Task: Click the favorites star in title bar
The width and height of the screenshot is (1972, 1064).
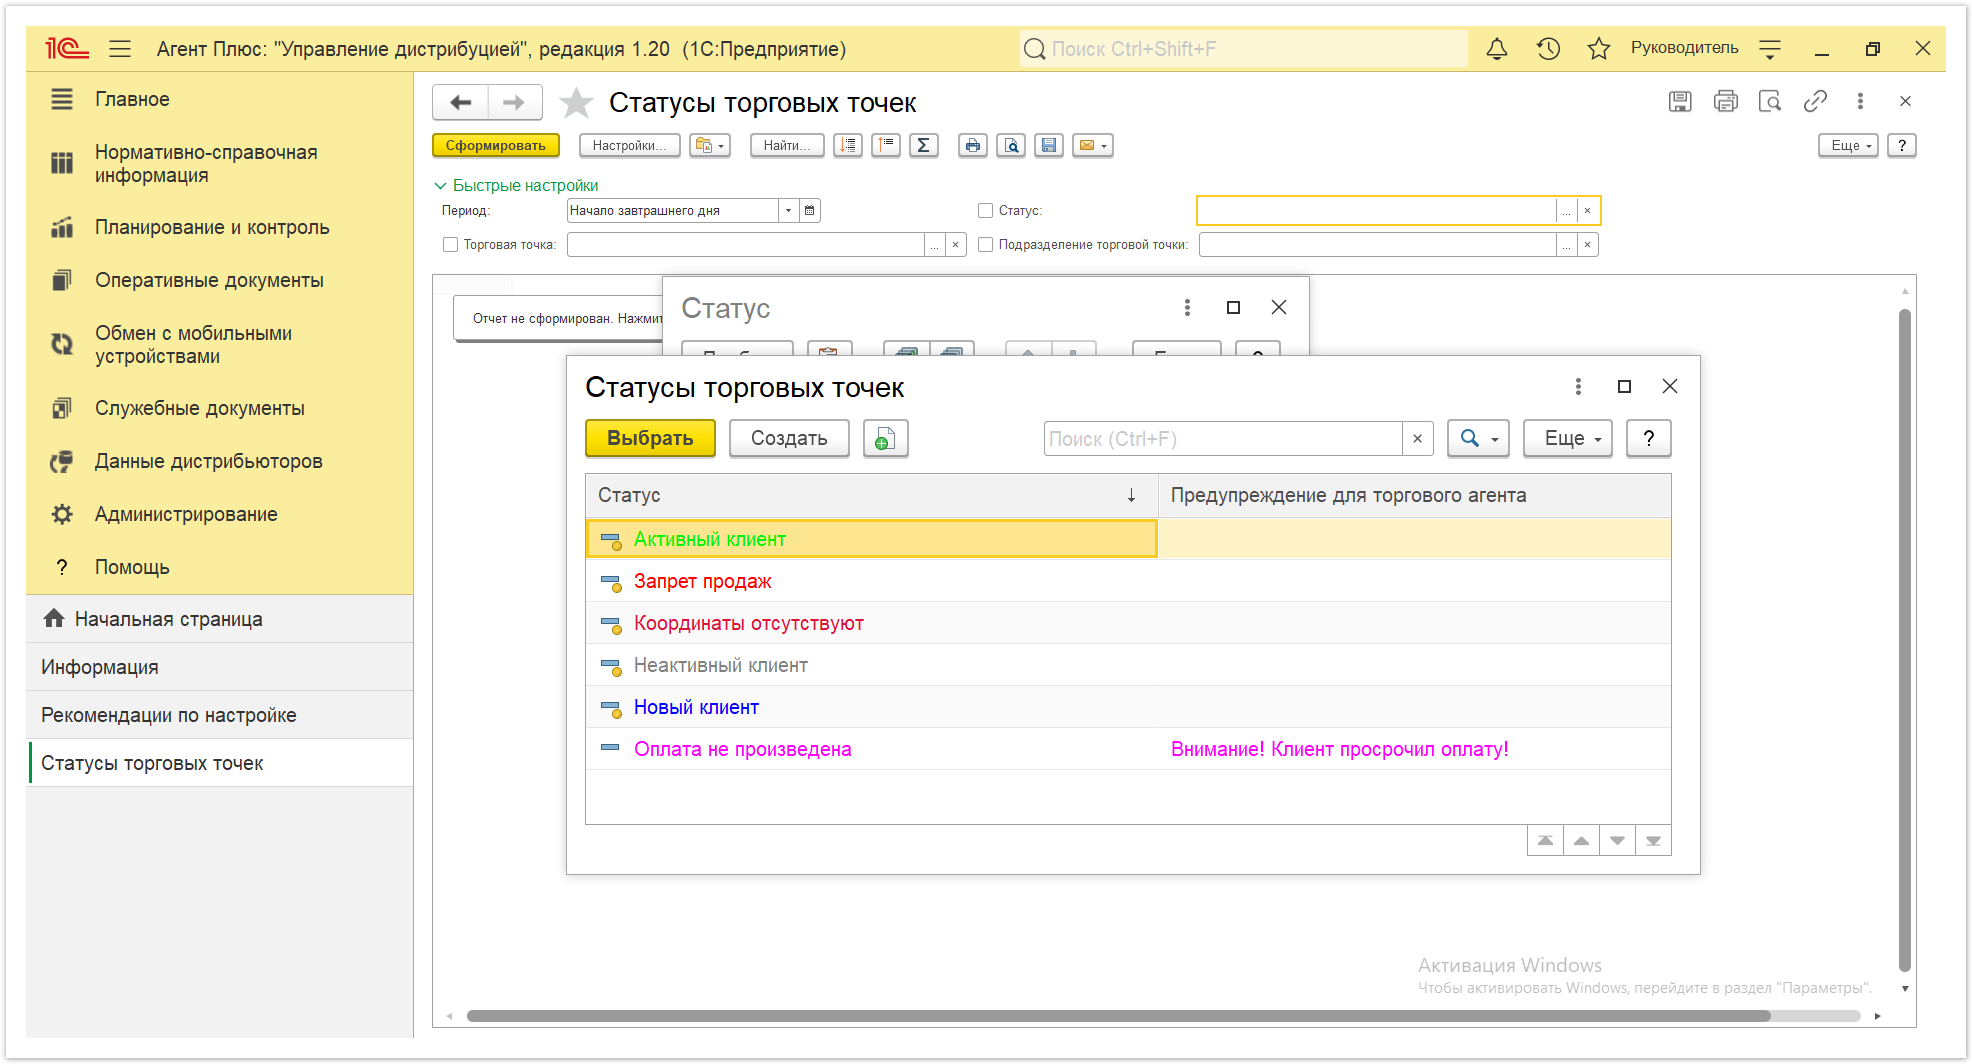Action: pos(1599,49)
